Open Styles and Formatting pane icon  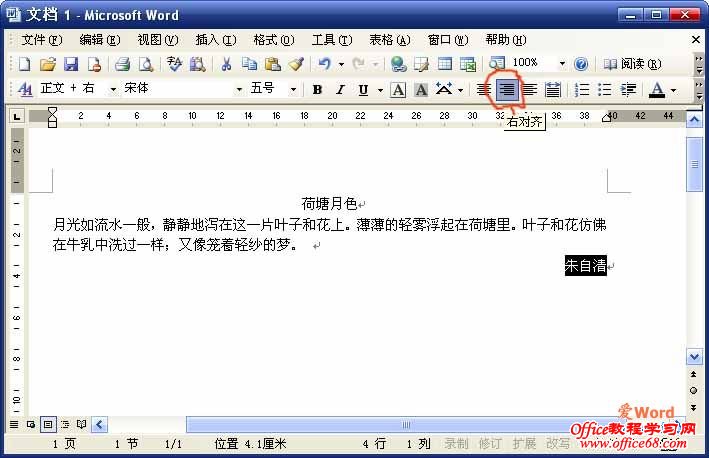[x=25, y=89]
